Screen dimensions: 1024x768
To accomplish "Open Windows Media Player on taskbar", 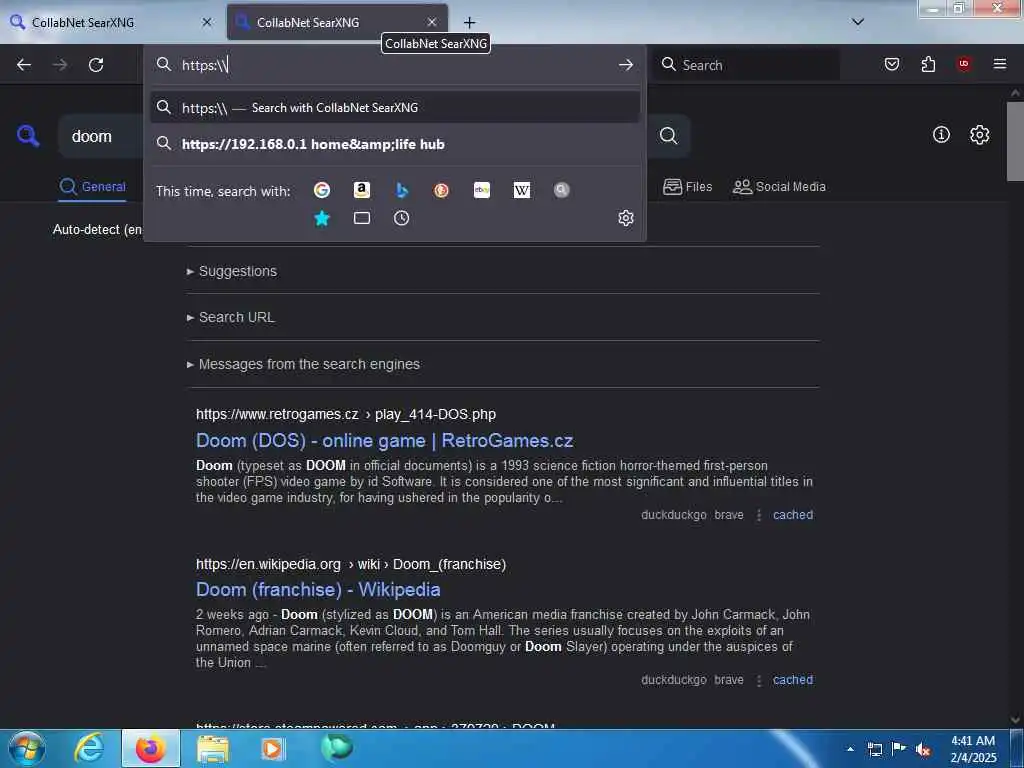I will (x=272, y=748).
